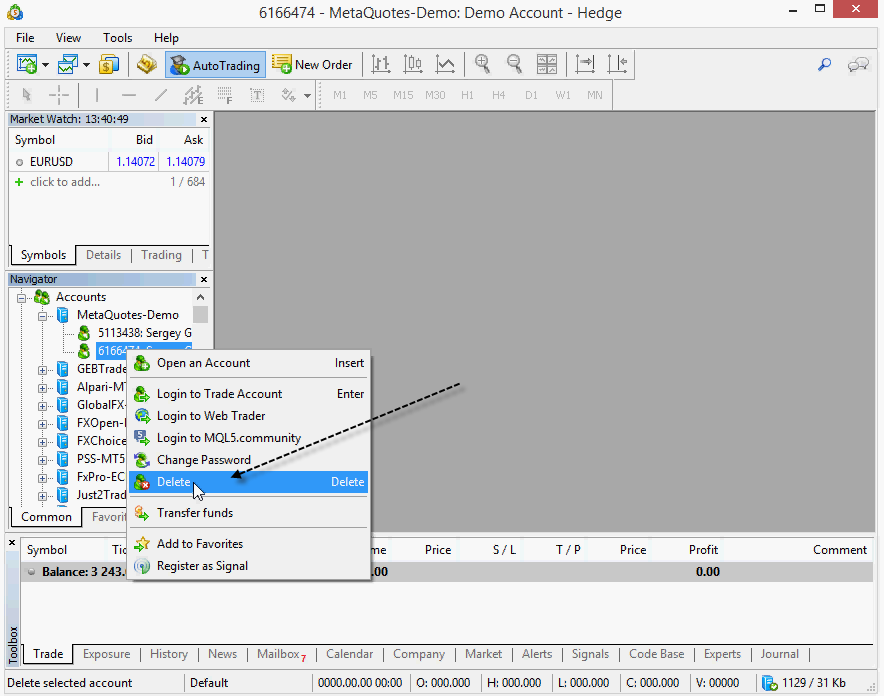
Task: Toggle the AutoTrading button
Action: pos(215,65)
